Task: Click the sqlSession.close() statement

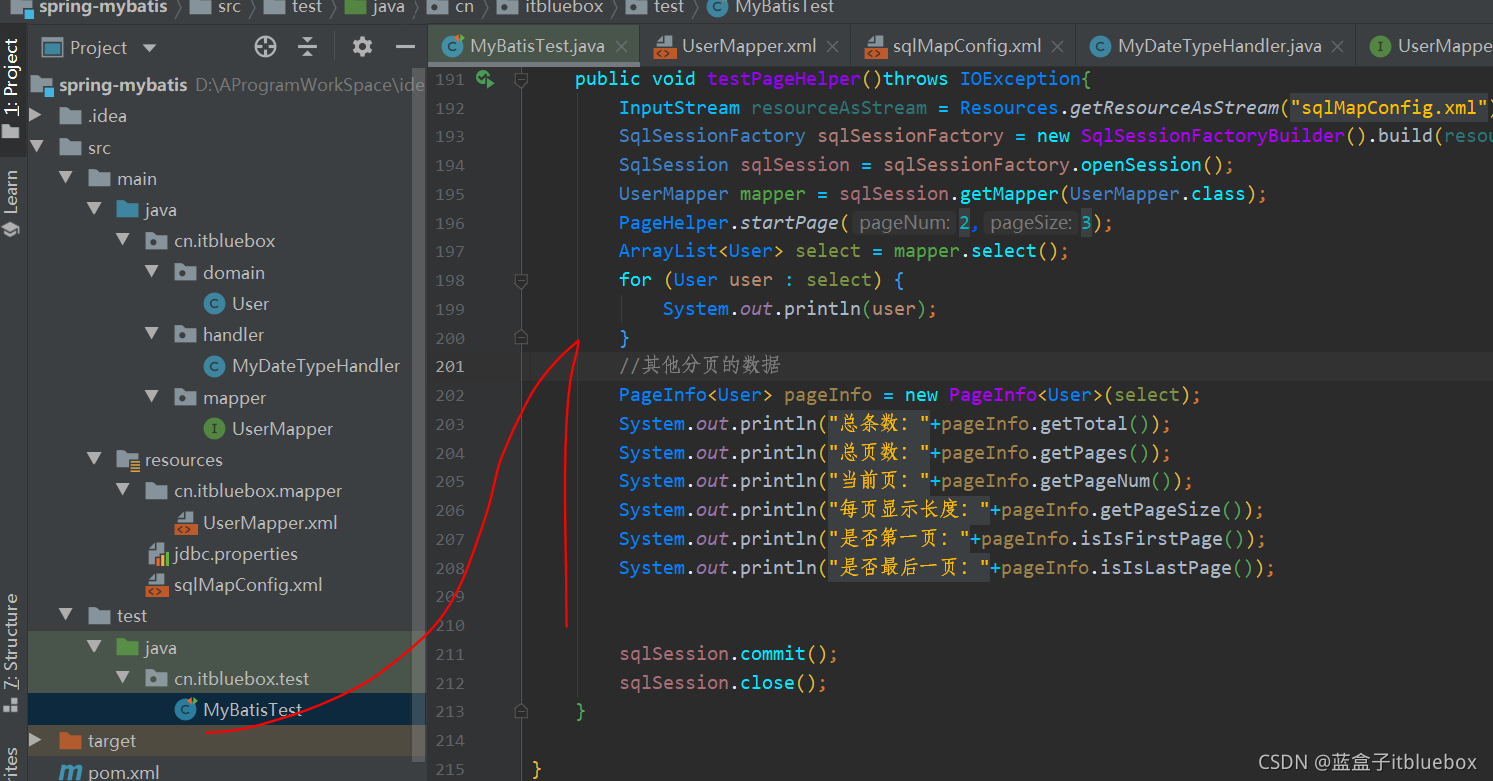Action: click(x=723, y=683)
